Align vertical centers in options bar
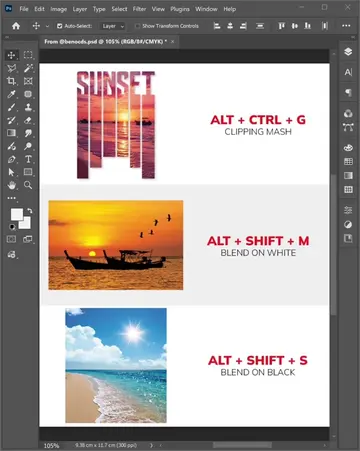The height and width of the screenshot is (451, 360). point(295,26)
